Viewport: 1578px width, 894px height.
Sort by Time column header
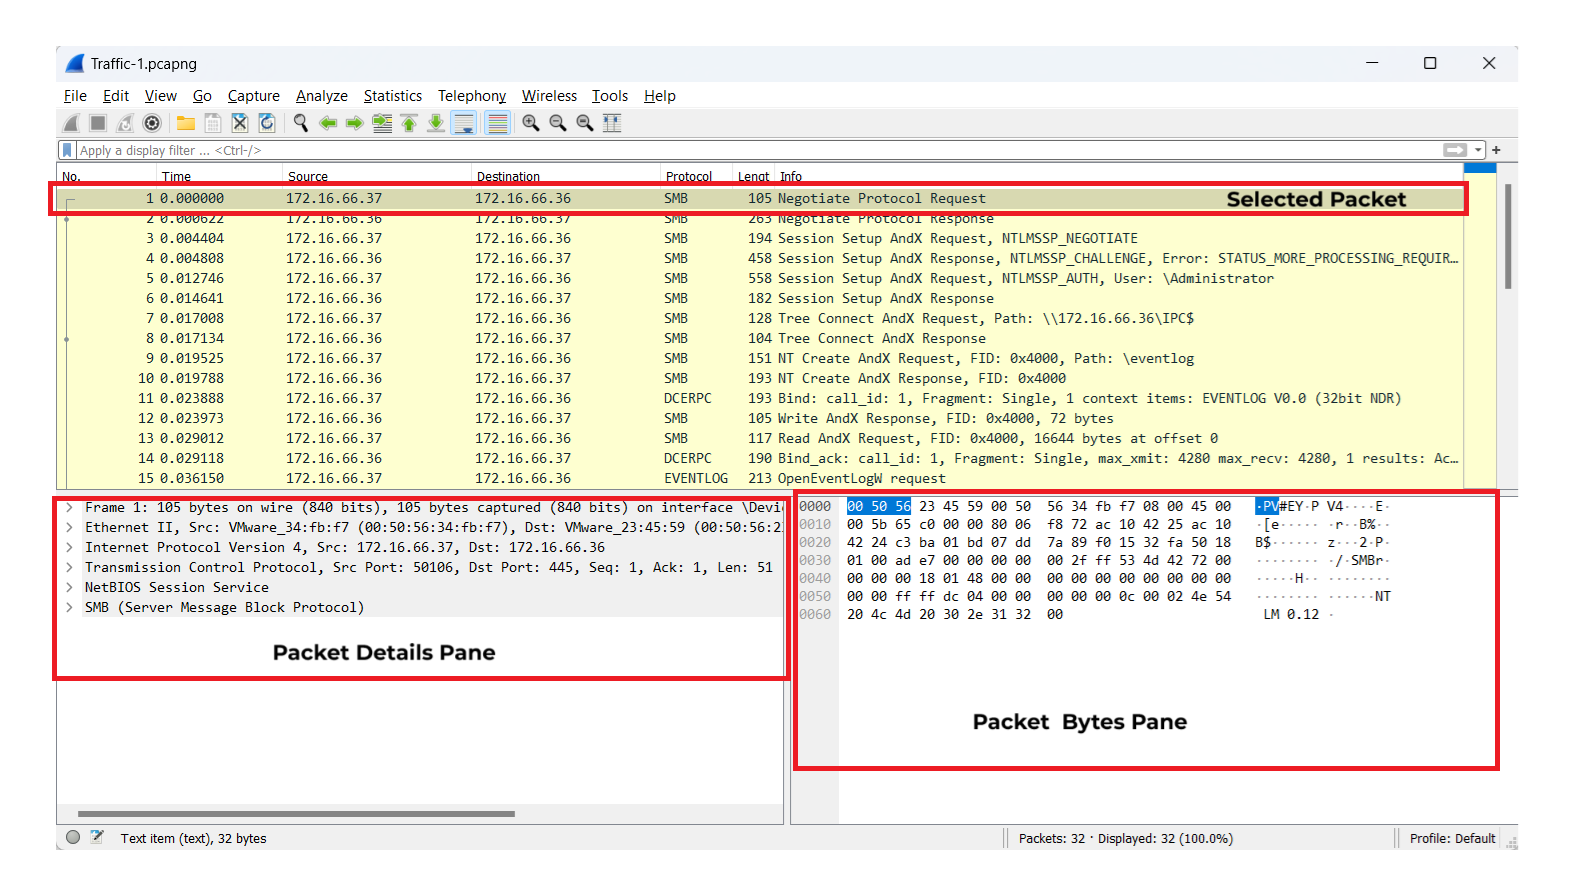click(220, 176)
